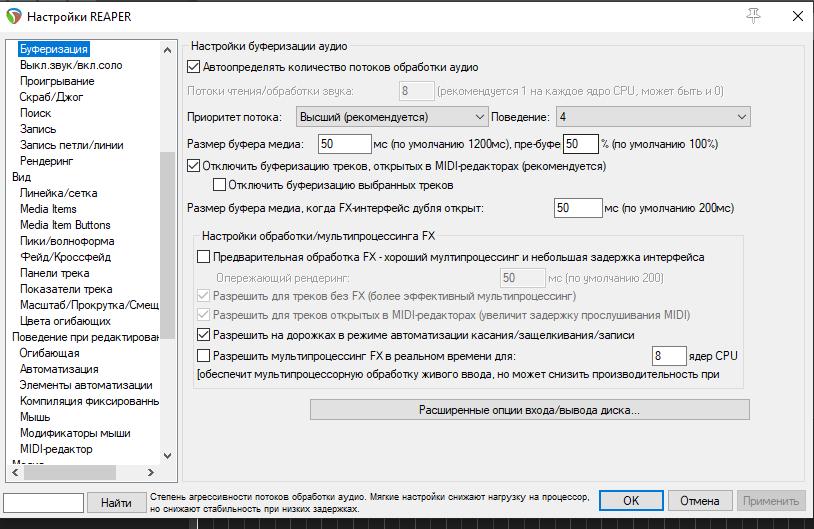This screenshot has height=529, width=814.
Task: Click the OK button
Action: click(631, 501)
